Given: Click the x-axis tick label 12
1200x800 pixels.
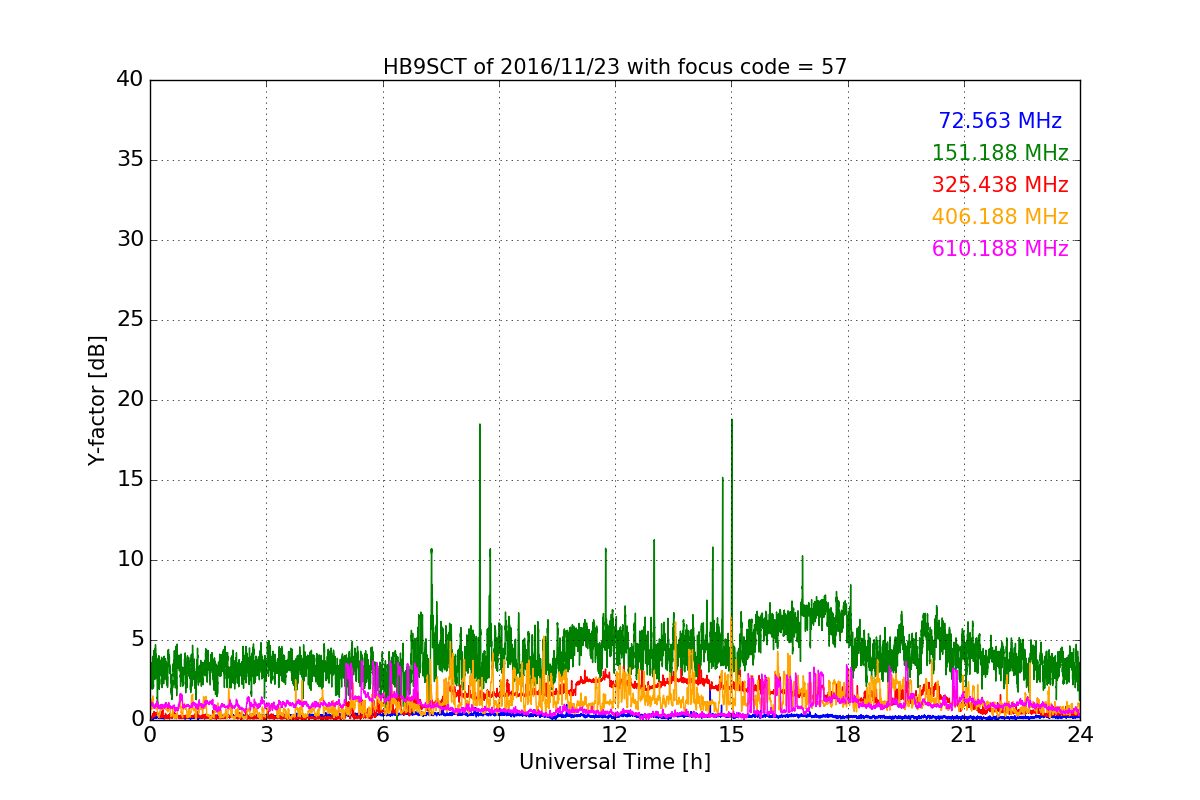Looking at the screenshot, I should click(x=615, y=735).
